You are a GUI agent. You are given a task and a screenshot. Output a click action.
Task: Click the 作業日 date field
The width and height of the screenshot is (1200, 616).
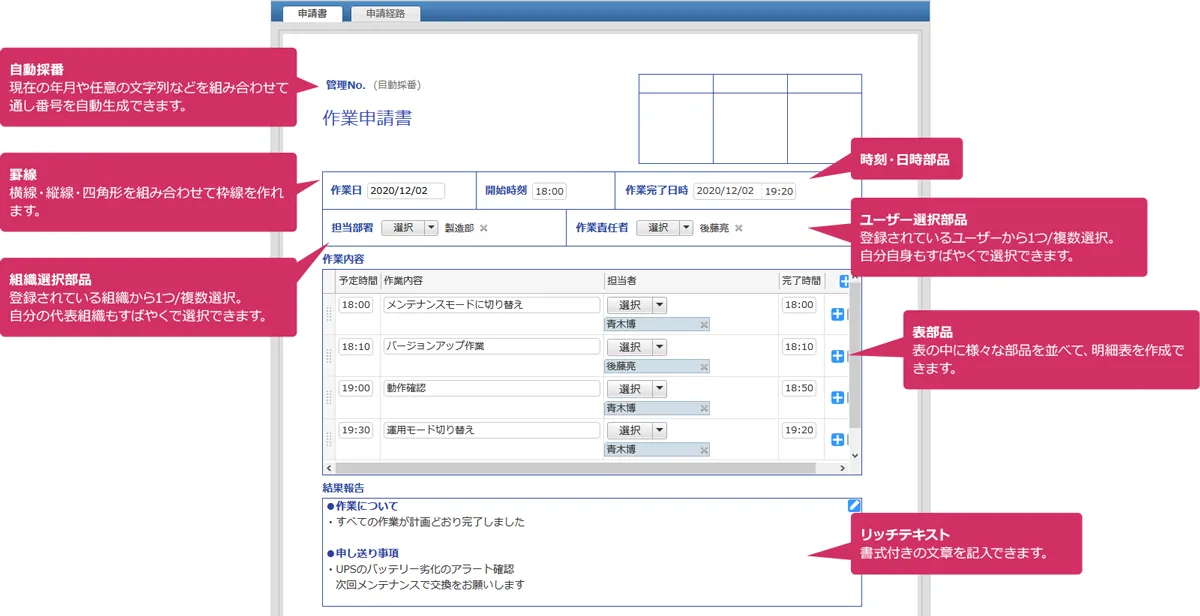coord(405,191)
